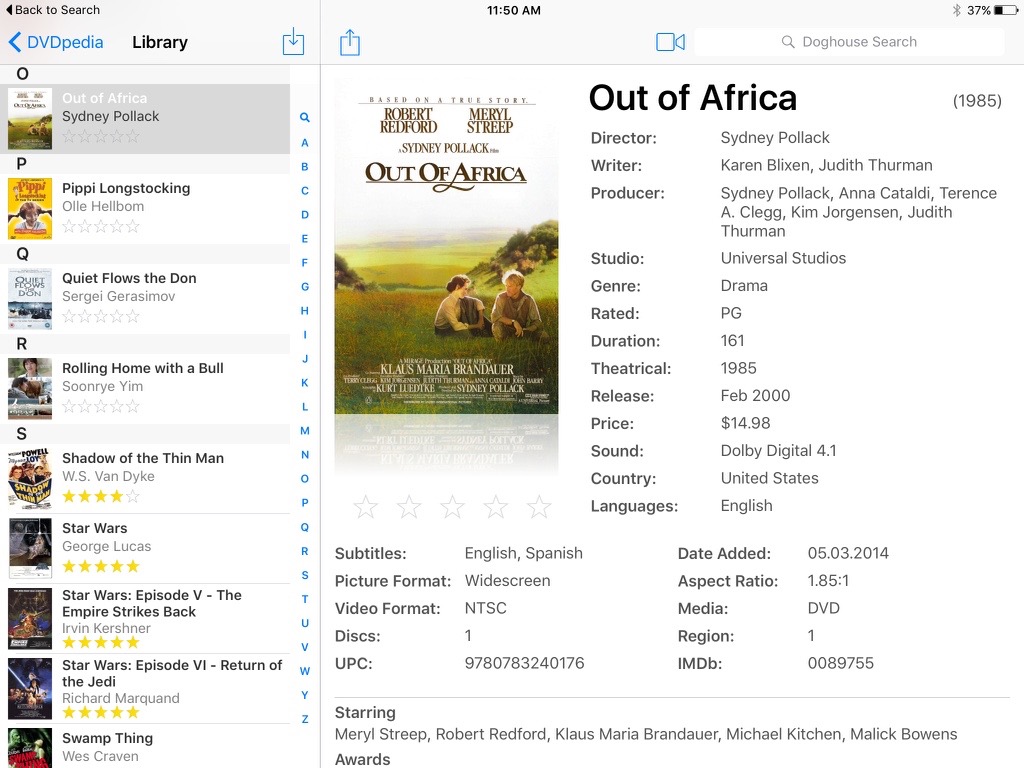This screenshot has height=768, width=1024.
Task: Tap the IMDb value 0089755
Action: coord(840,664)
